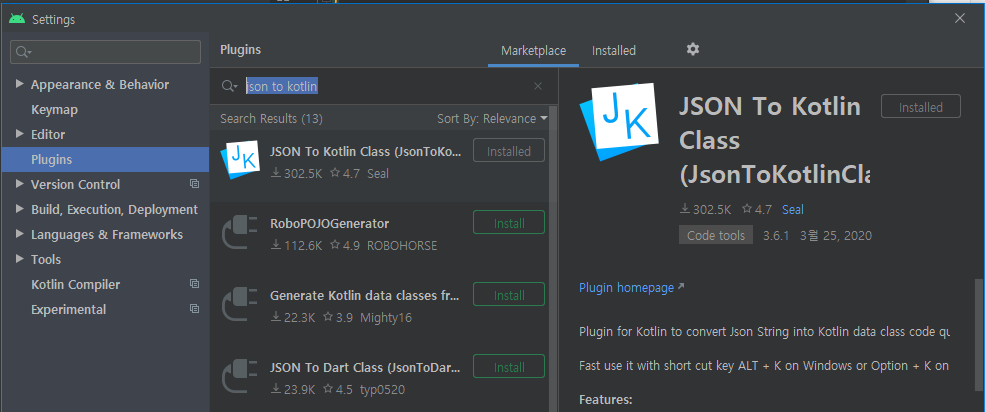
Task: Expand the Editor settings section
Action: pyautogui.click(x=19, y=134)
